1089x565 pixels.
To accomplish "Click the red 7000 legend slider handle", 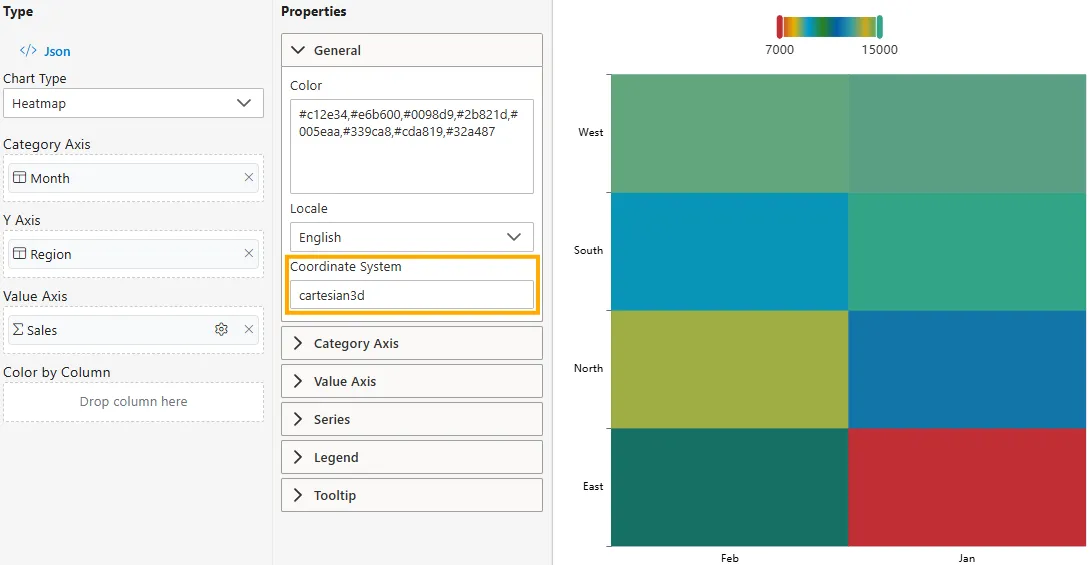I will (x=780, y=27).
